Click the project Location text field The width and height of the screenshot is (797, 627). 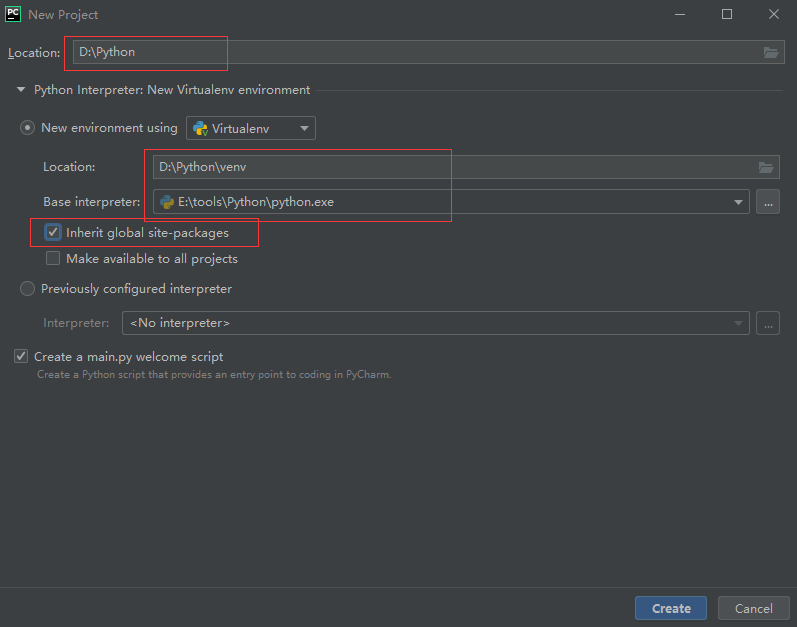(400, 52)
